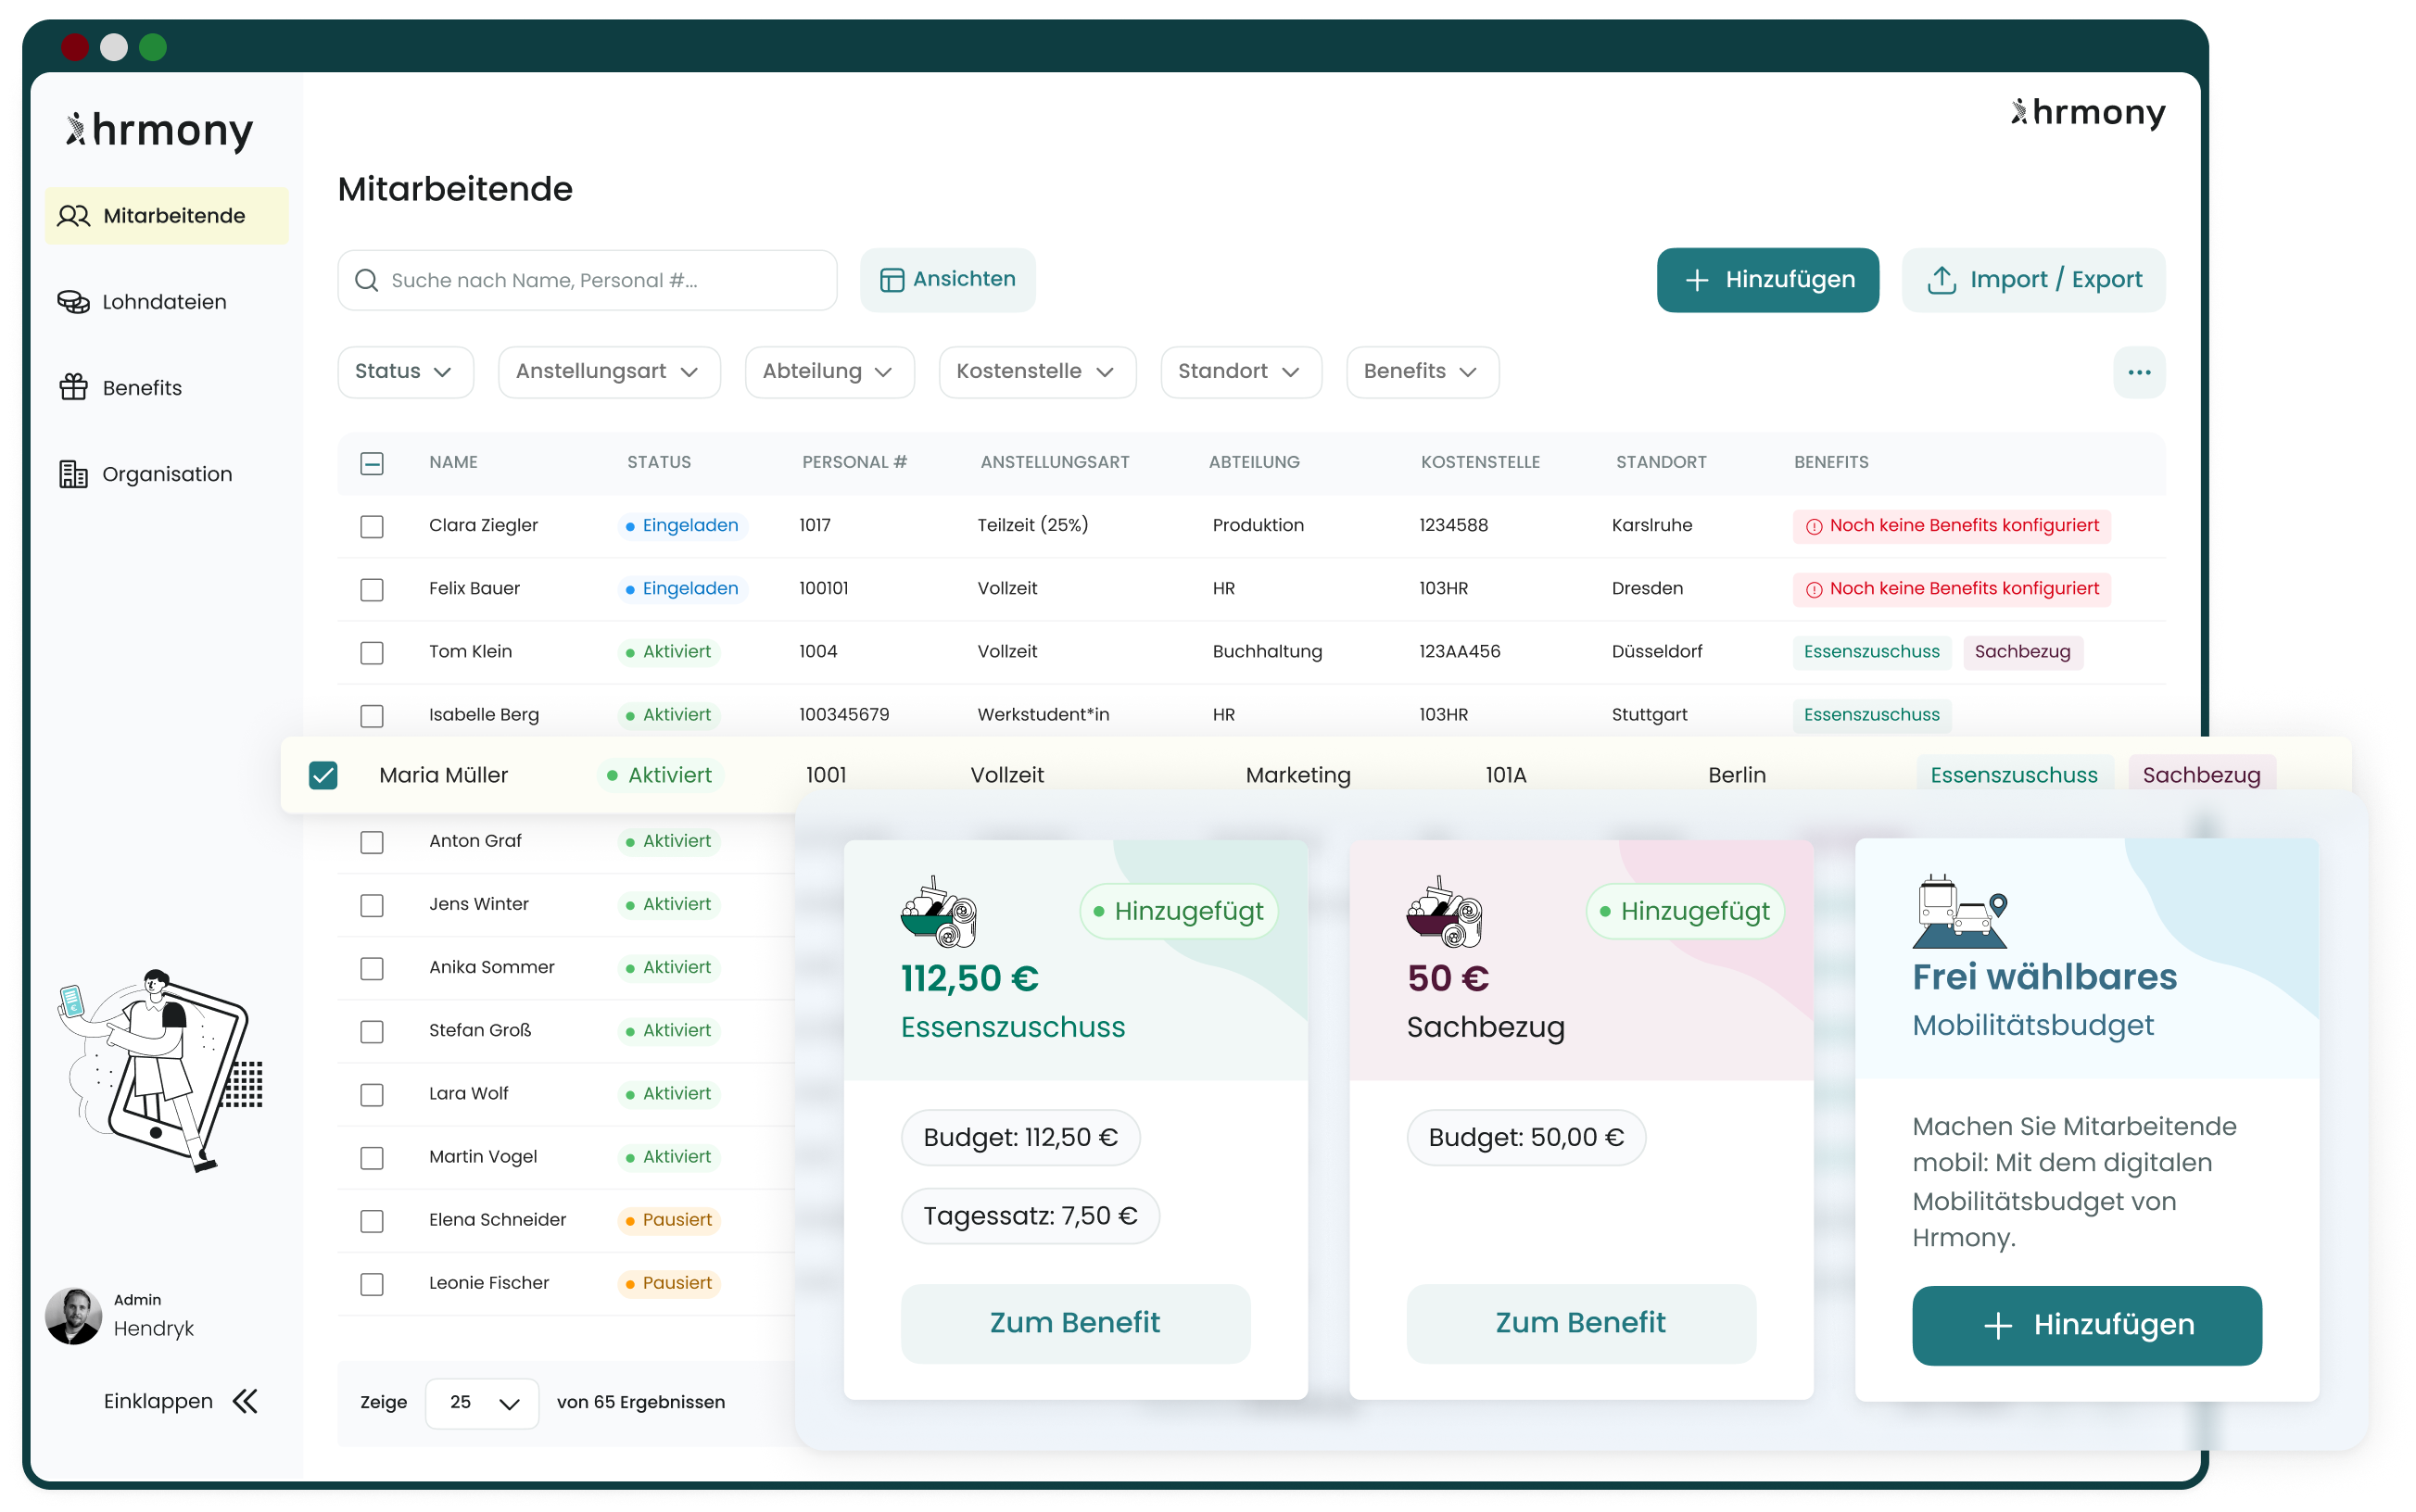Open the Status filter dropdown
Viewport: 2416px width, 1512px height.
tap(405, 371)
